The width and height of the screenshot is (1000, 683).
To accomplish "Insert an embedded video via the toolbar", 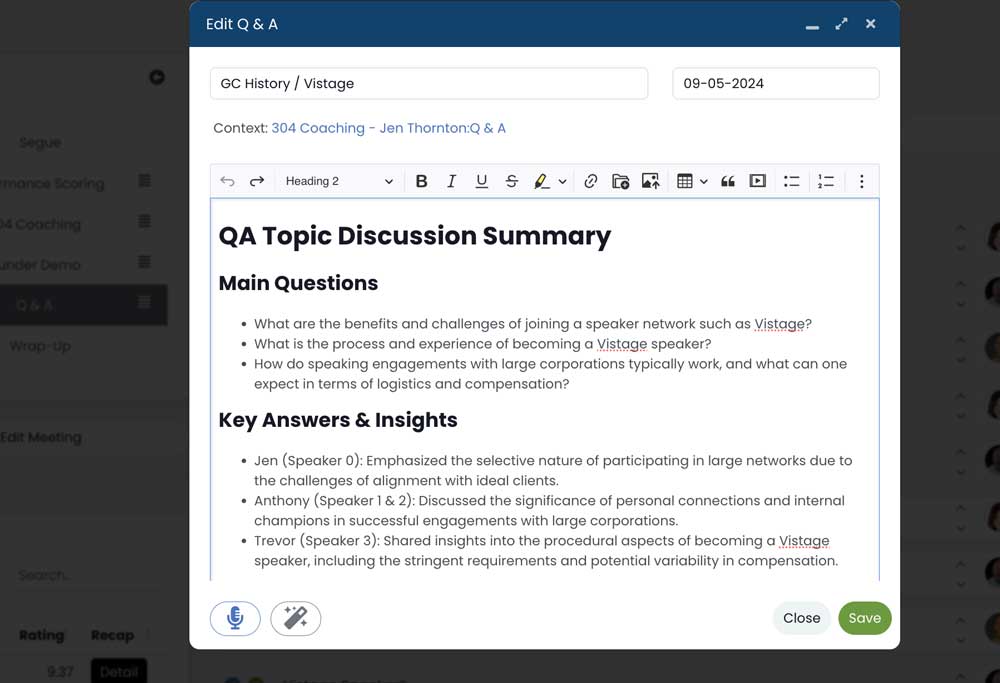I will [x=758, y=181].
